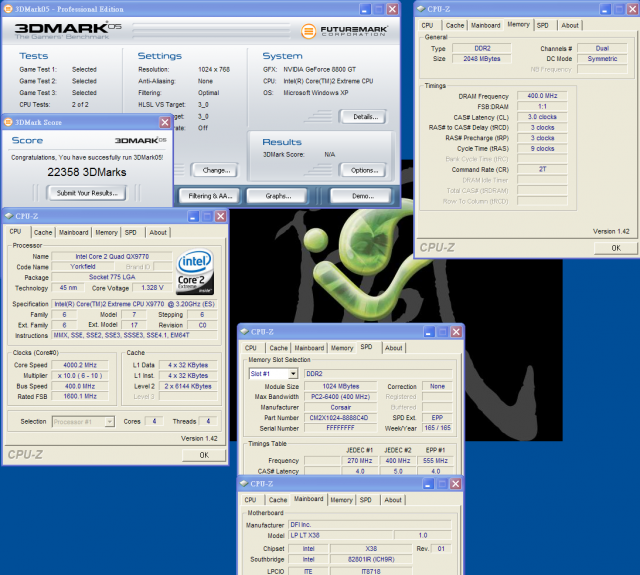The image size is (640, 575).
Task: Switch to Memory tab in SPD window
Action: 342,348
